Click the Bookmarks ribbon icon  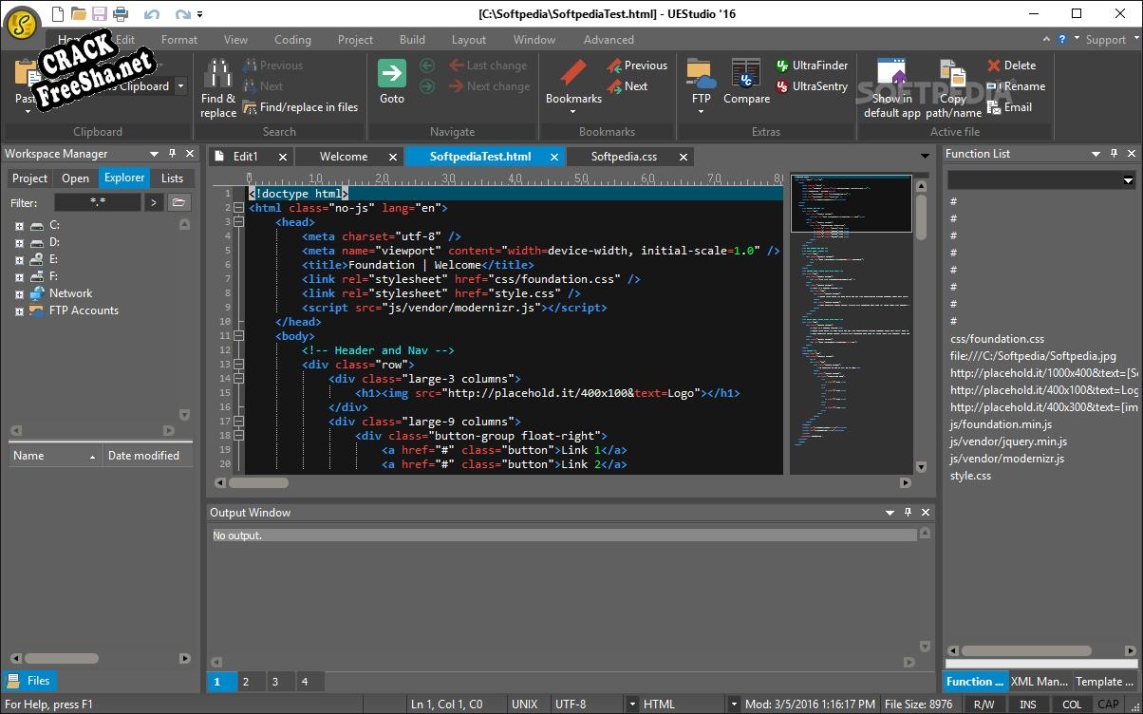click(x=573, y=74)
